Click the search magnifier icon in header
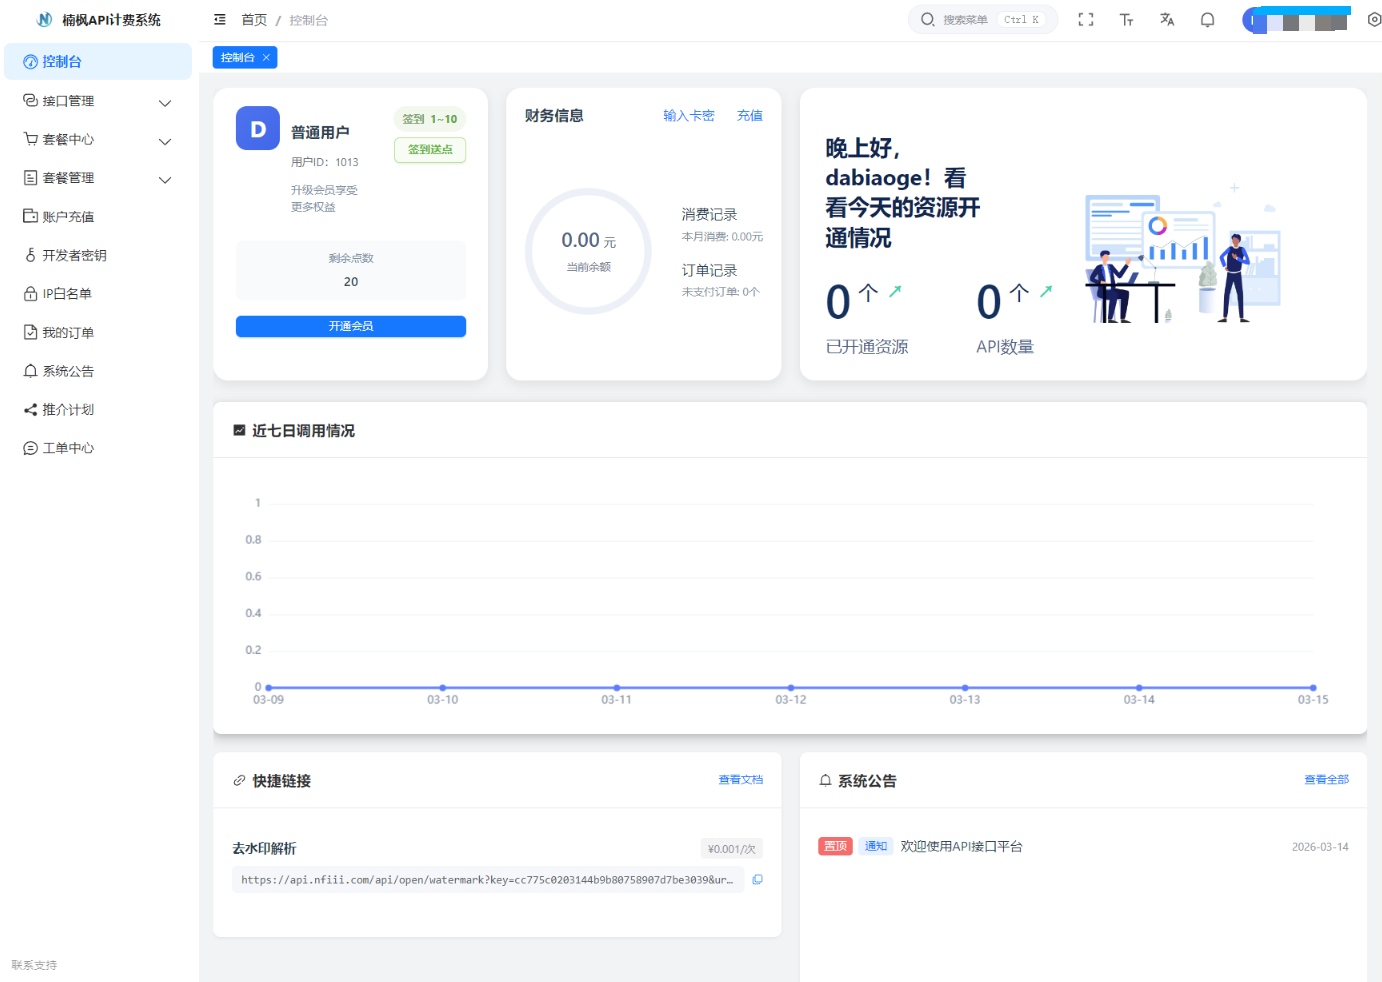The height and width of the screenshot is (982, 1382). 927,19
